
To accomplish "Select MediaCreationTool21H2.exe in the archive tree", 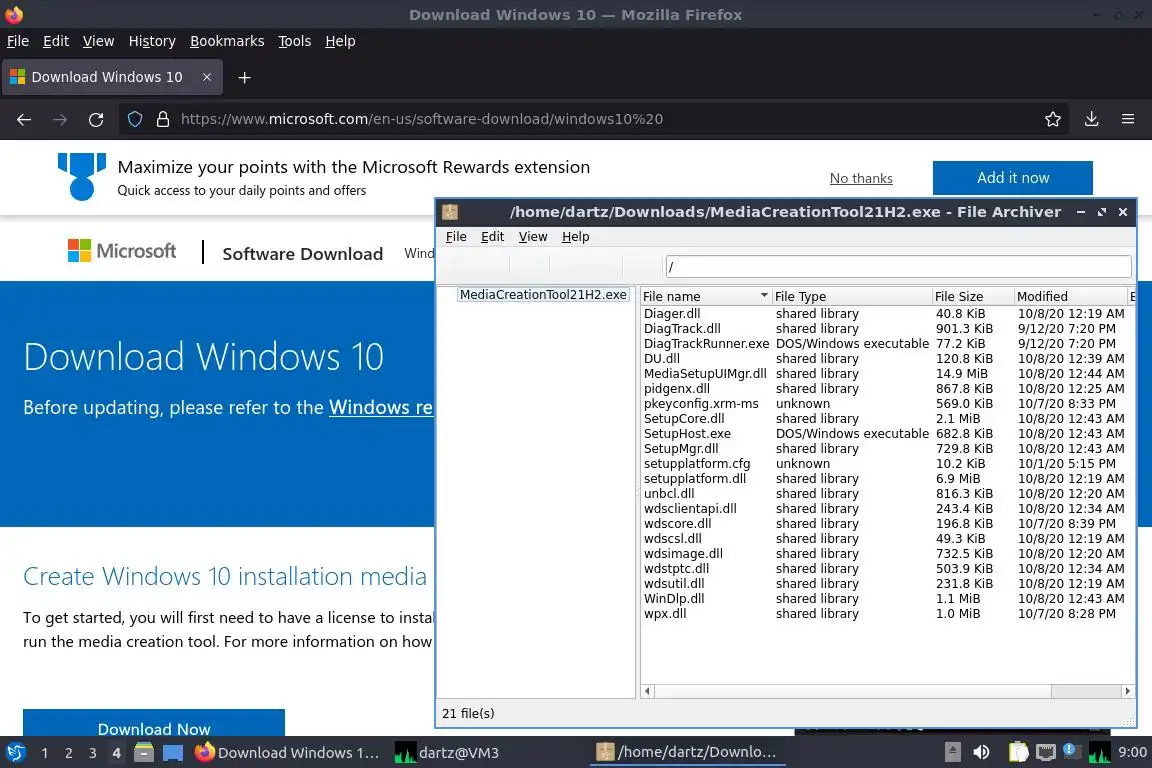I will click(543, 295).
